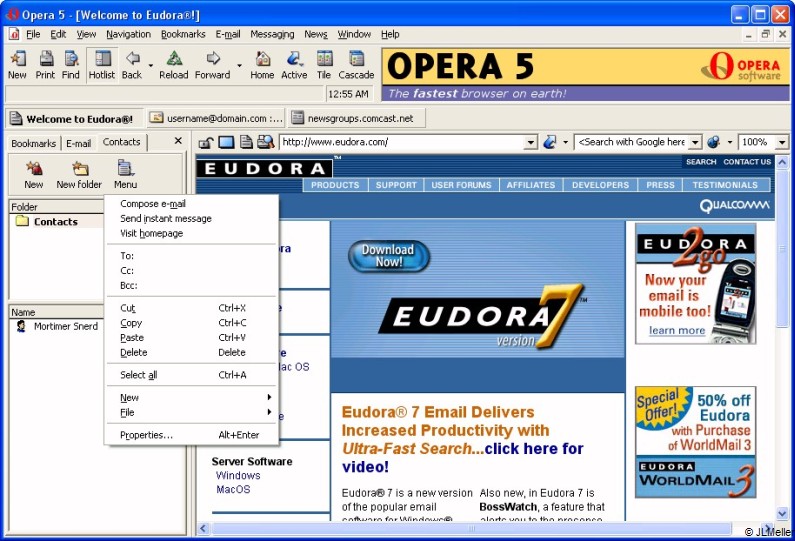Open the address bar URL dropdown
This screenshot has width=795, height=541.
[530, 142]
